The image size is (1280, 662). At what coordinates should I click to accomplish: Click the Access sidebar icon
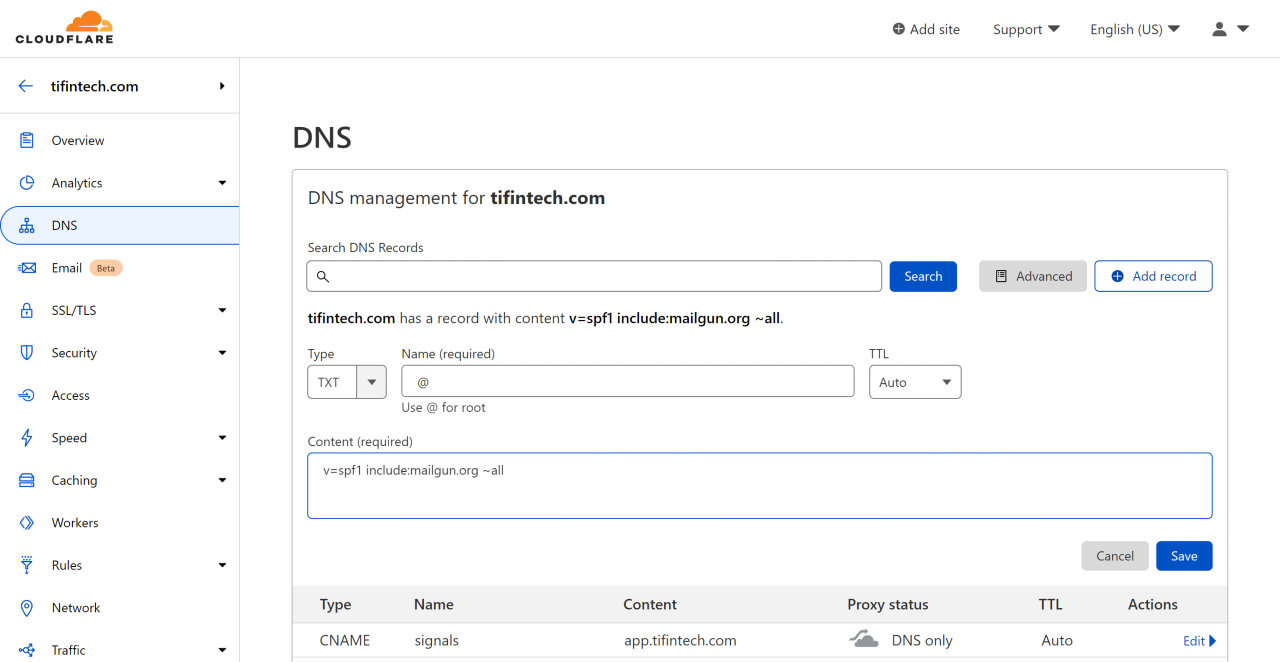pos(27,396)
